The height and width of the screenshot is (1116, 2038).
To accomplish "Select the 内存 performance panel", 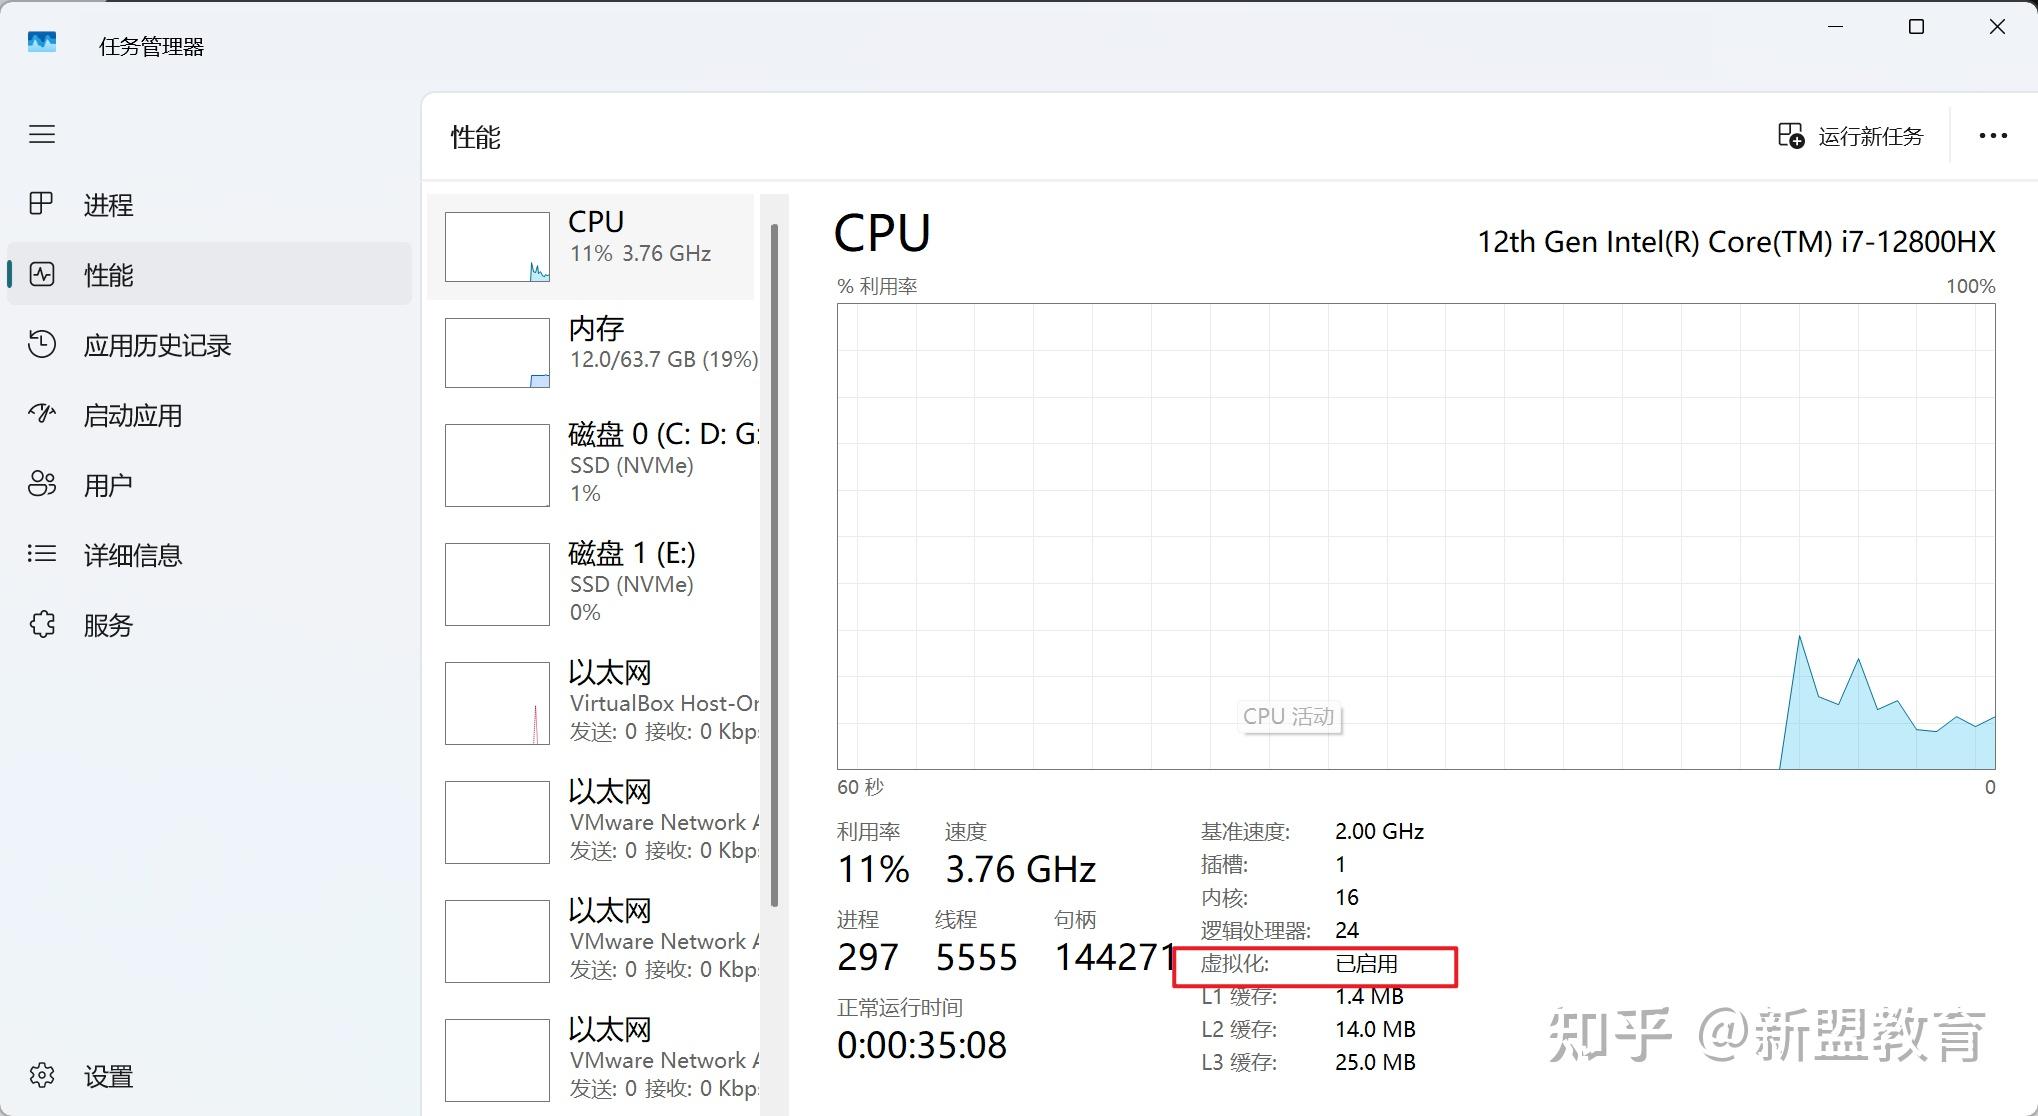I will click(590, 352).
